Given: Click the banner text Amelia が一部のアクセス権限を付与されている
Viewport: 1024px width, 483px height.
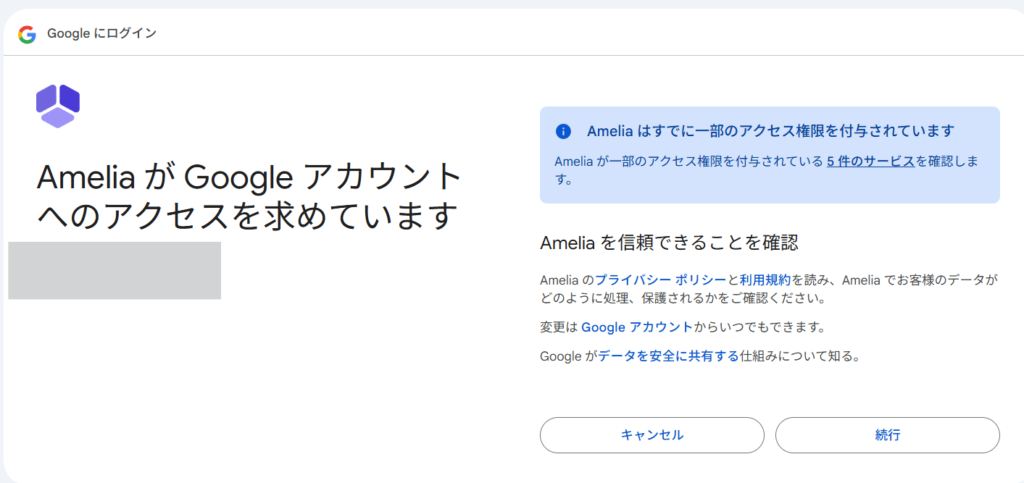Looking at the screenshot, I should click(x=688, y=161).
